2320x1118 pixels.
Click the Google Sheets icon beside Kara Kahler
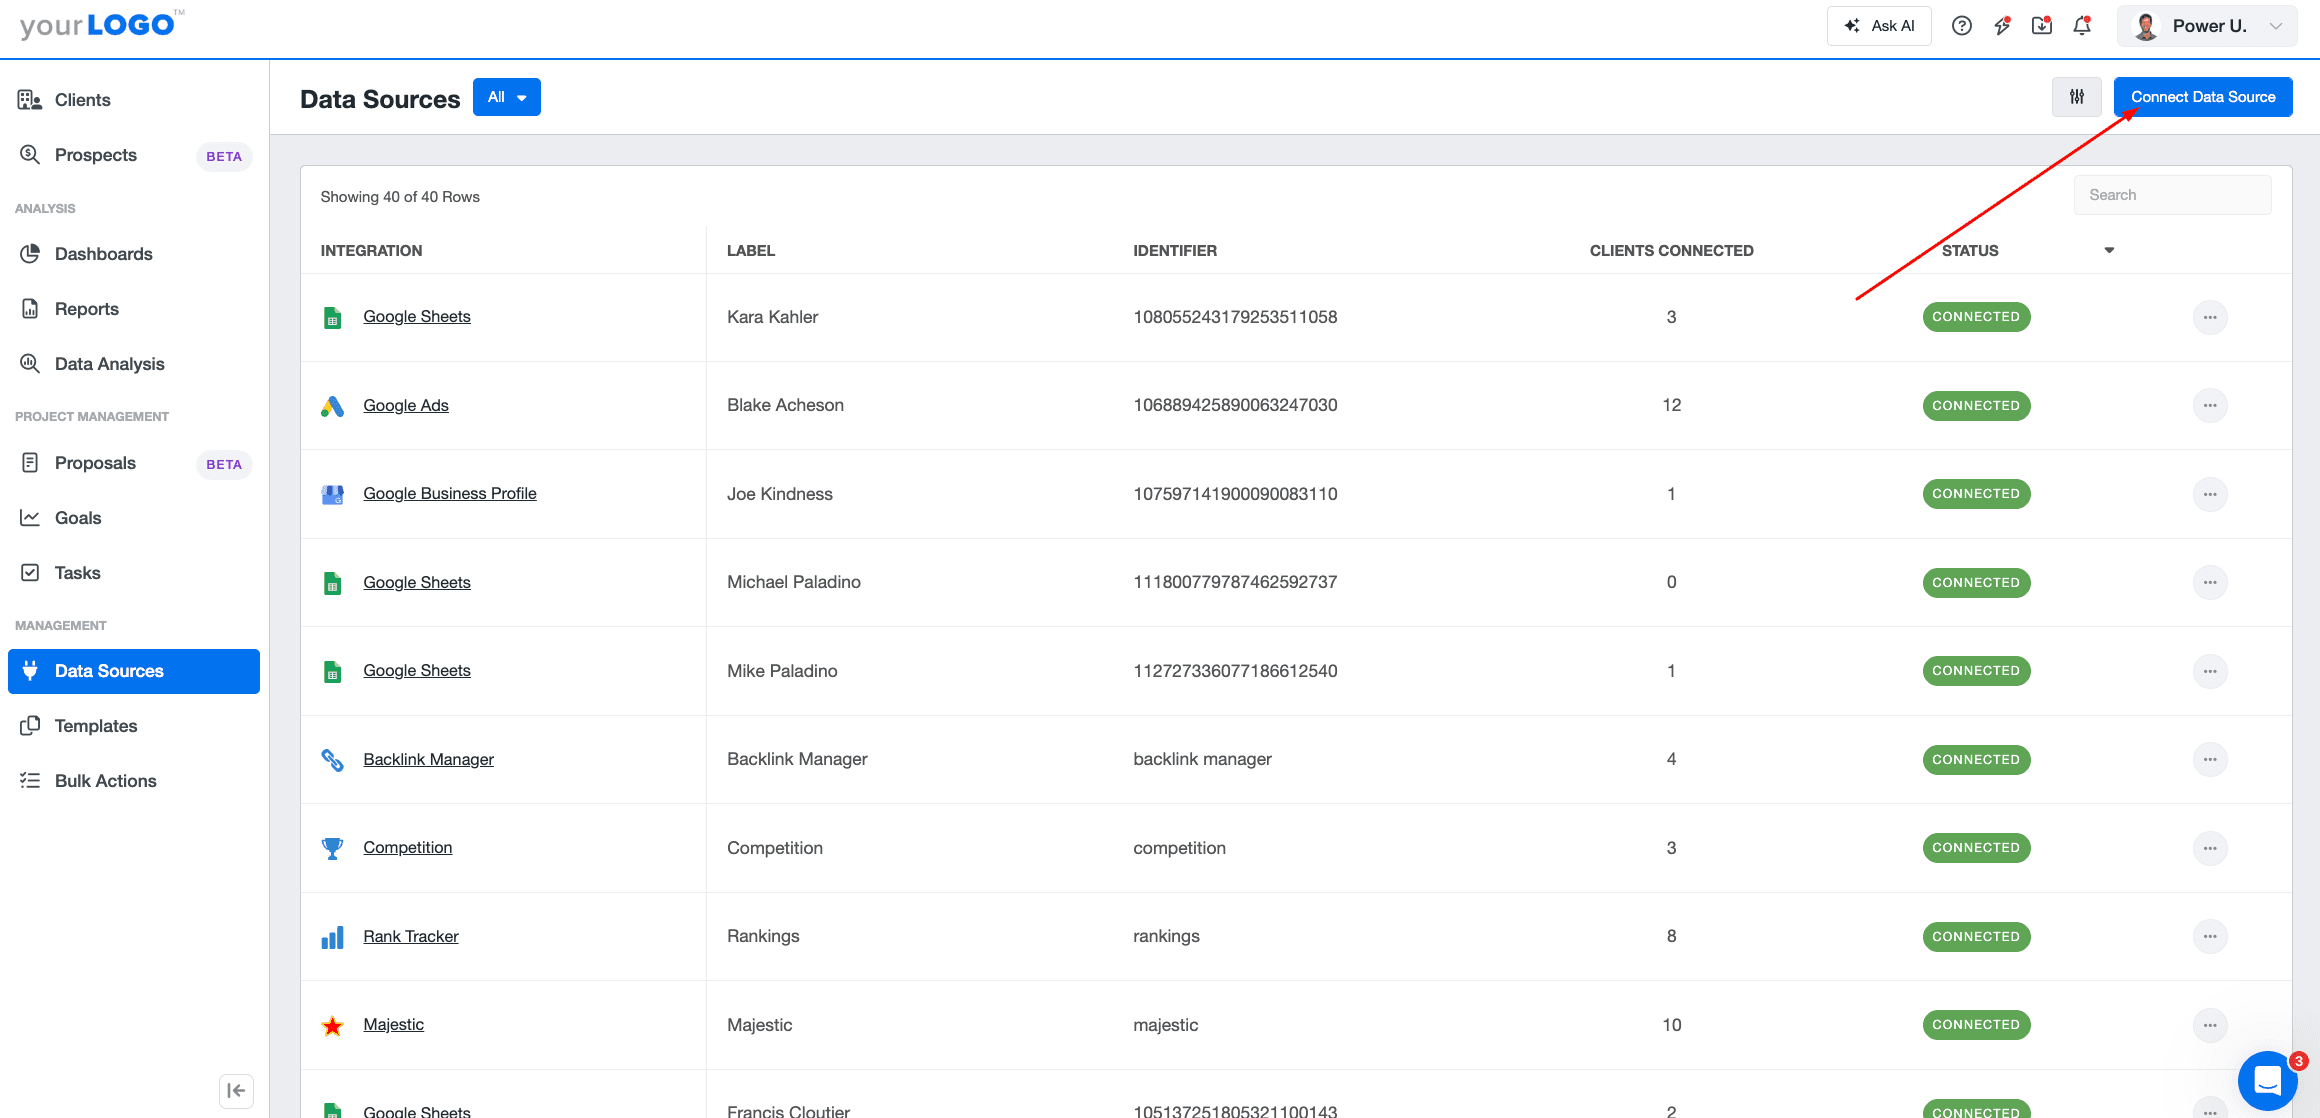point(331,317)
